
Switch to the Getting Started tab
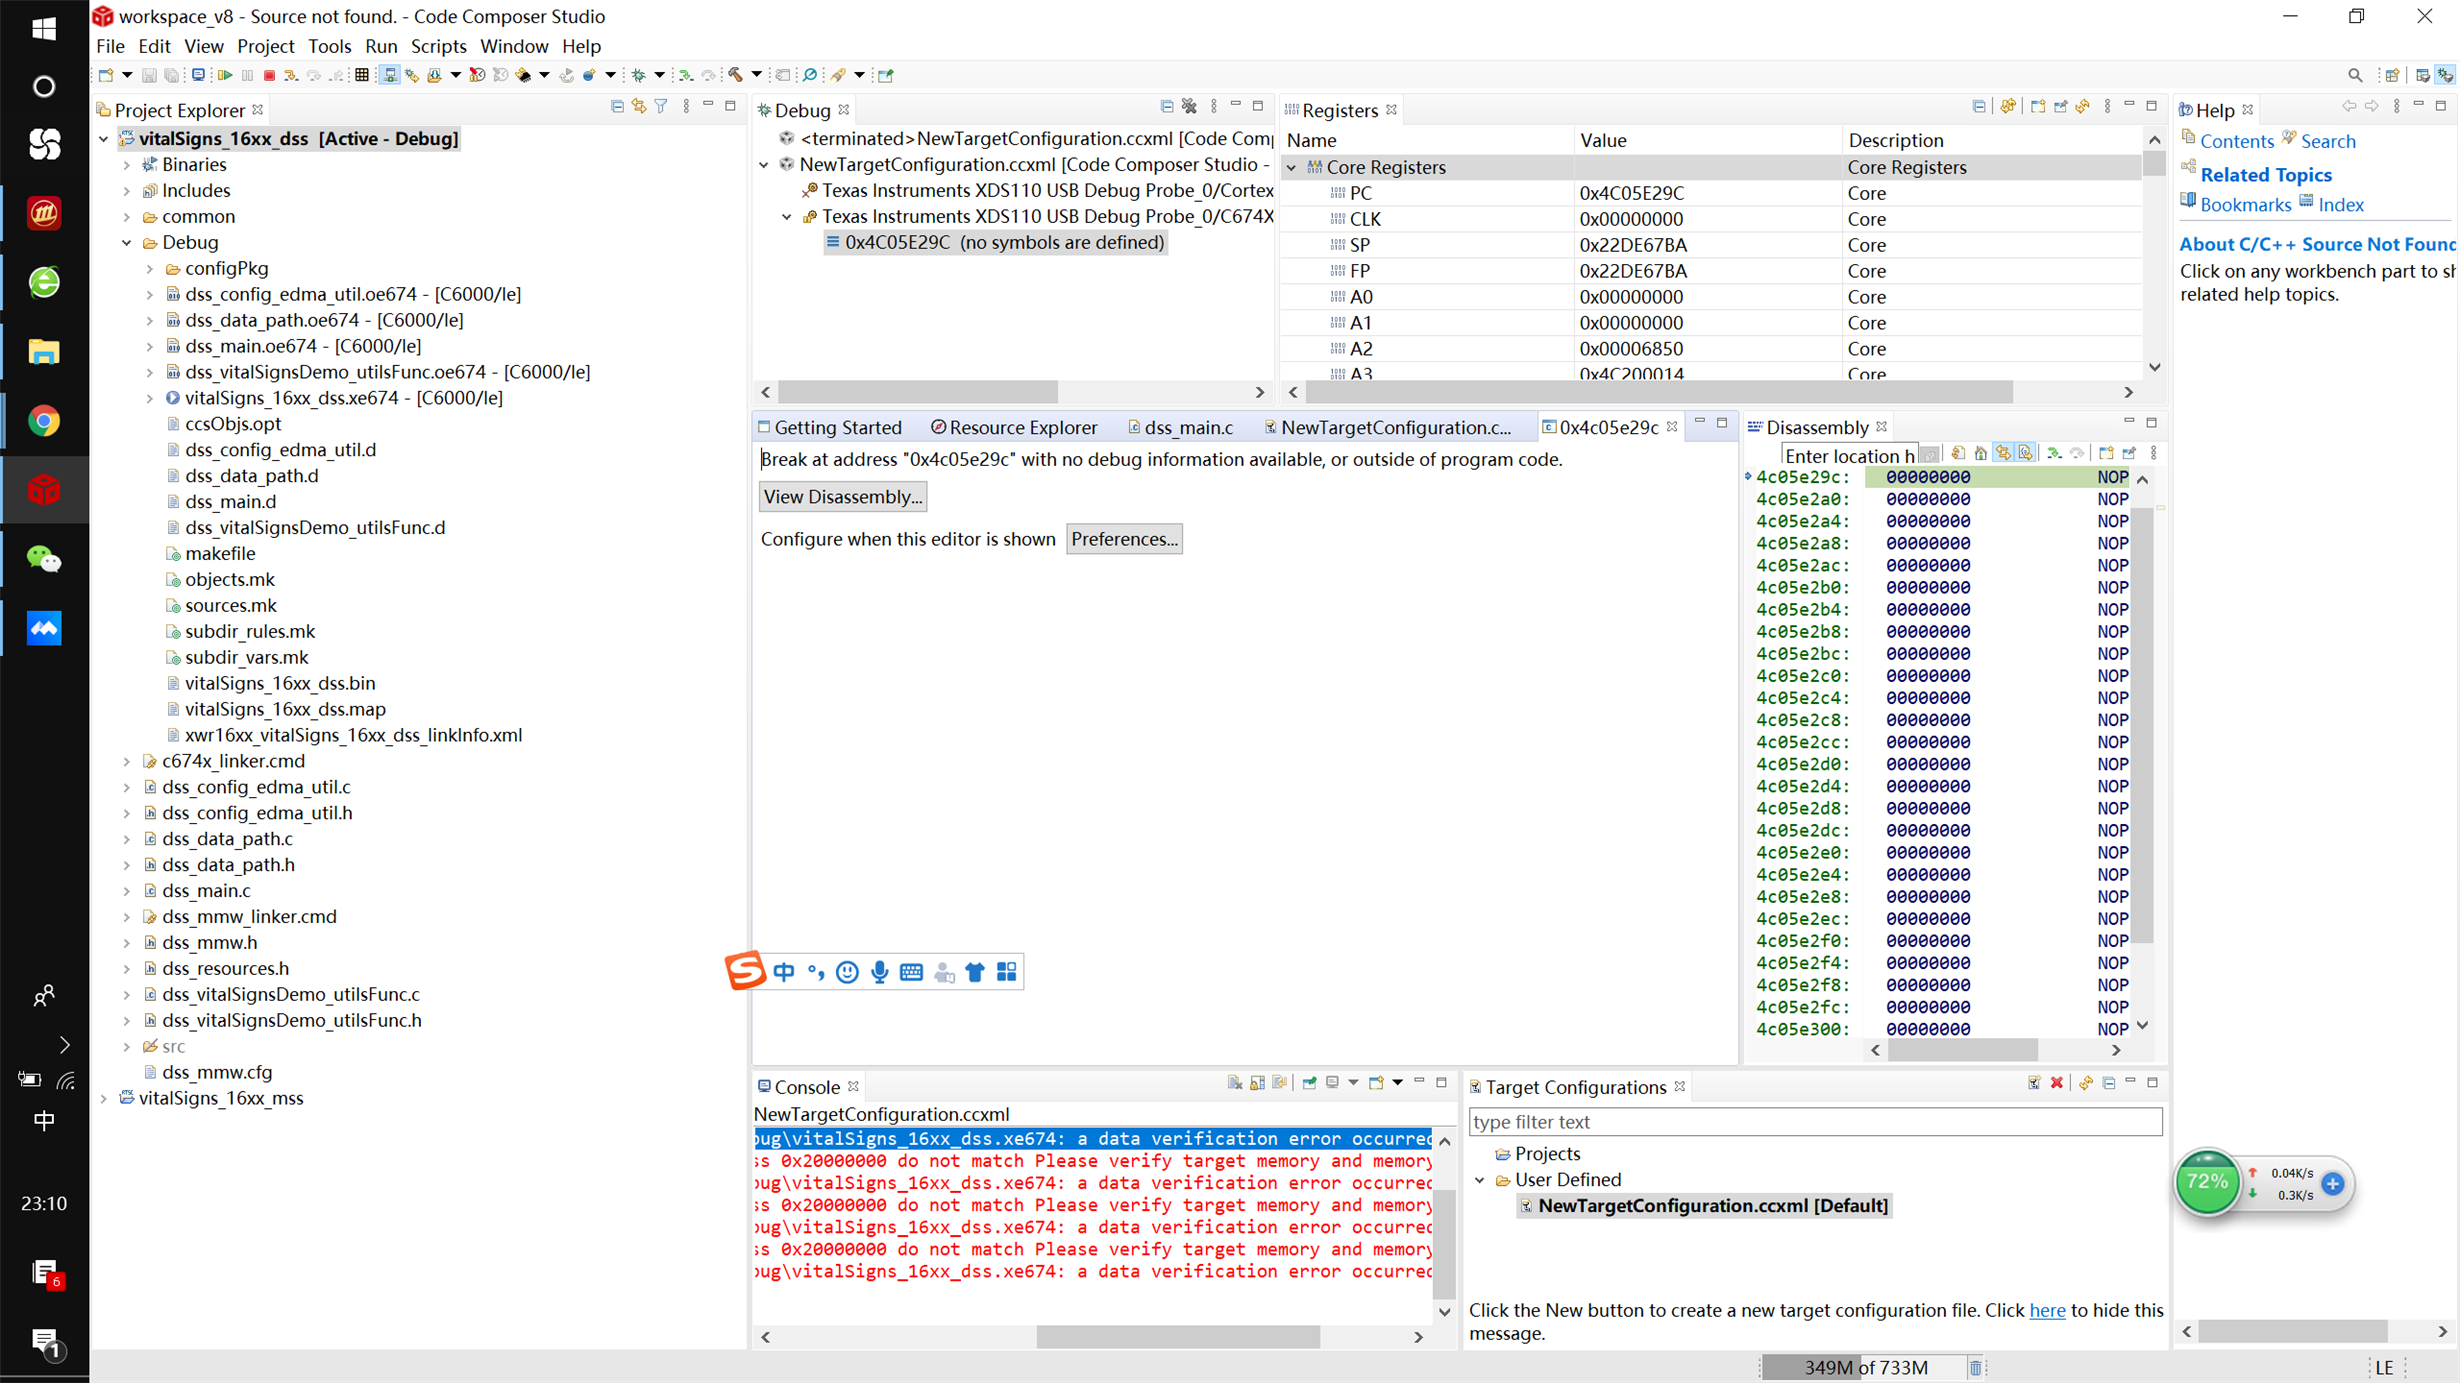pos(829,427)
